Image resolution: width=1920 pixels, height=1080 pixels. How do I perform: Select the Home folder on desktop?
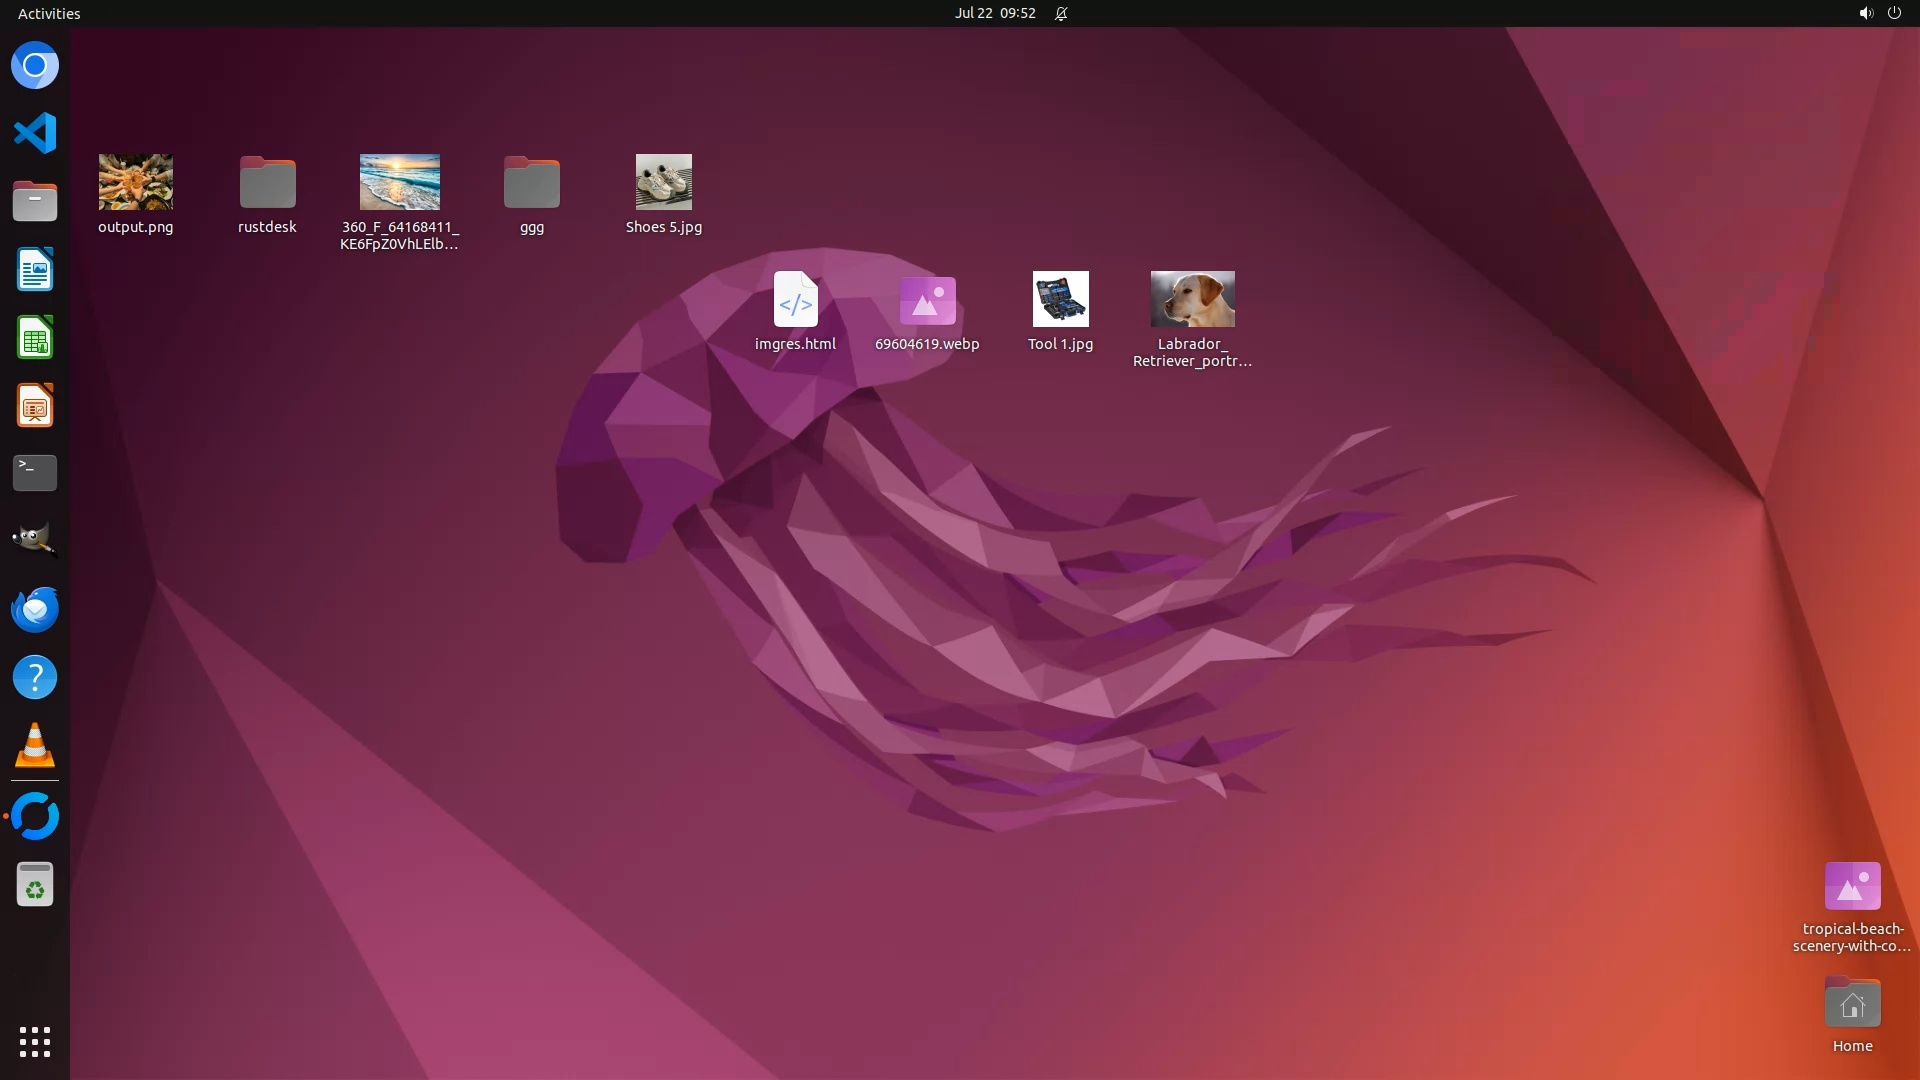coord(1852,1004)
